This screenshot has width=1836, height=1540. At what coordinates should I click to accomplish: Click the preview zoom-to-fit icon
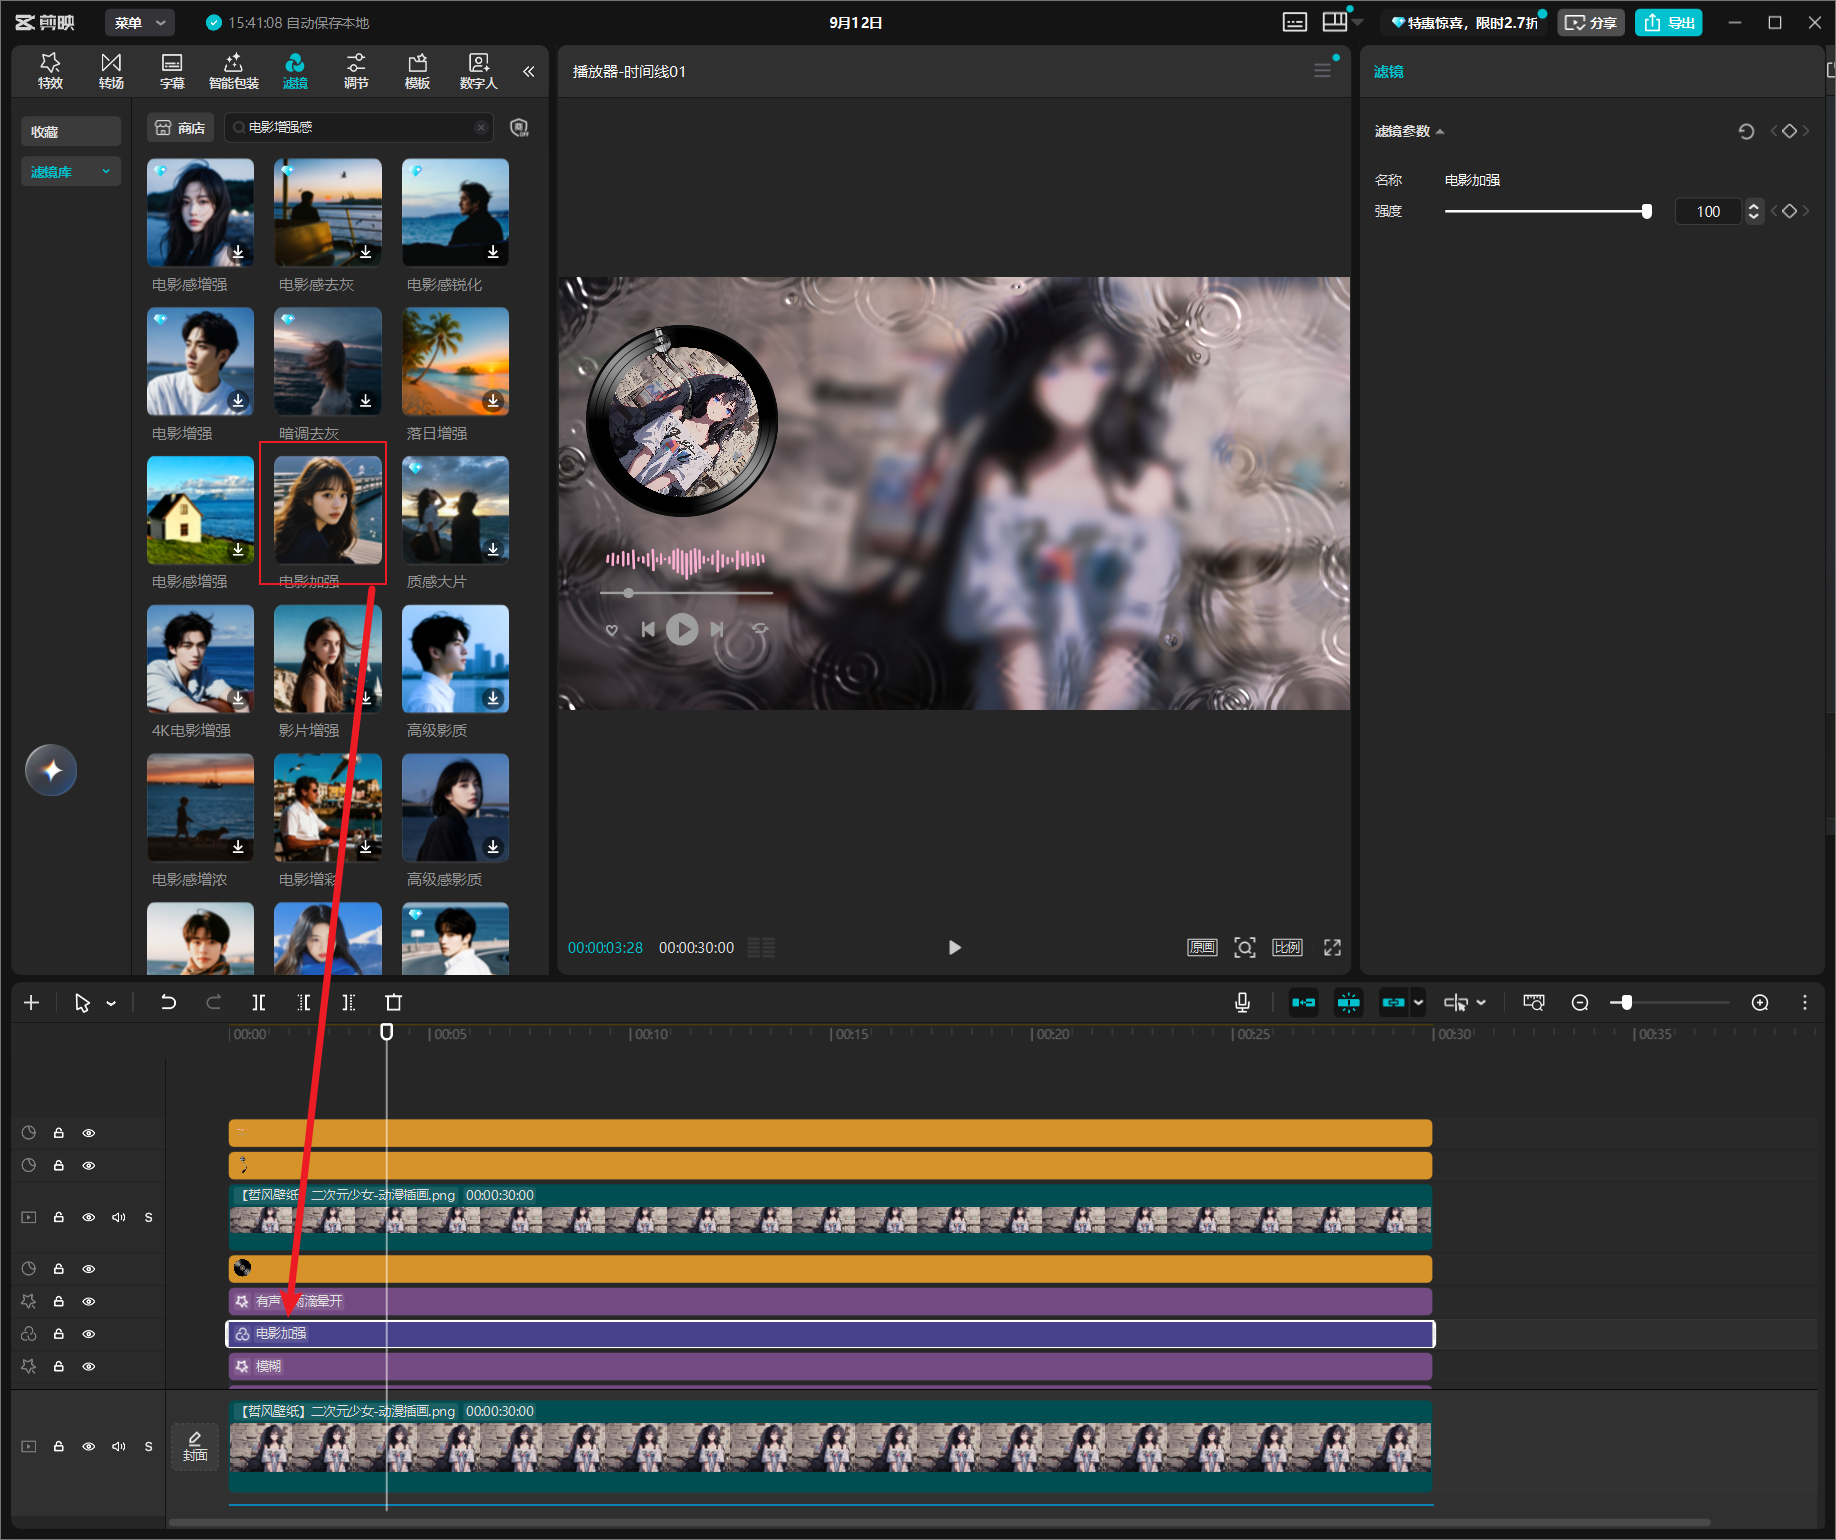(x=1245, y=947)
